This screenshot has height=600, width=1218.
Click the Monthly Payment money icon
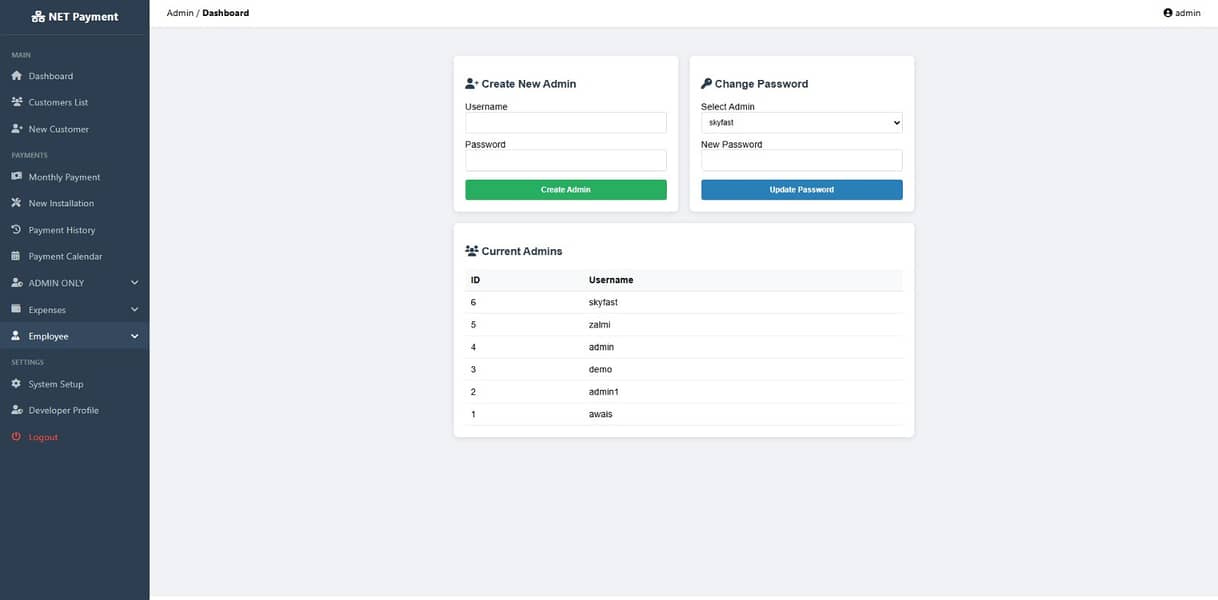tap(16, 177)
